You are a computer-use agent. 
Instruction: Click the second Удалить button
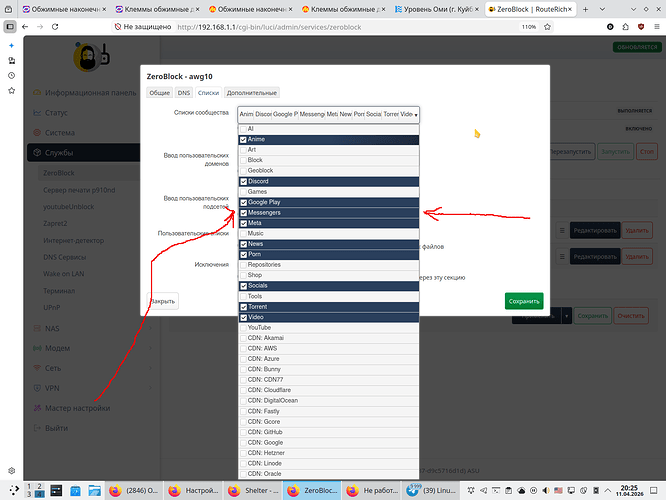637,257
